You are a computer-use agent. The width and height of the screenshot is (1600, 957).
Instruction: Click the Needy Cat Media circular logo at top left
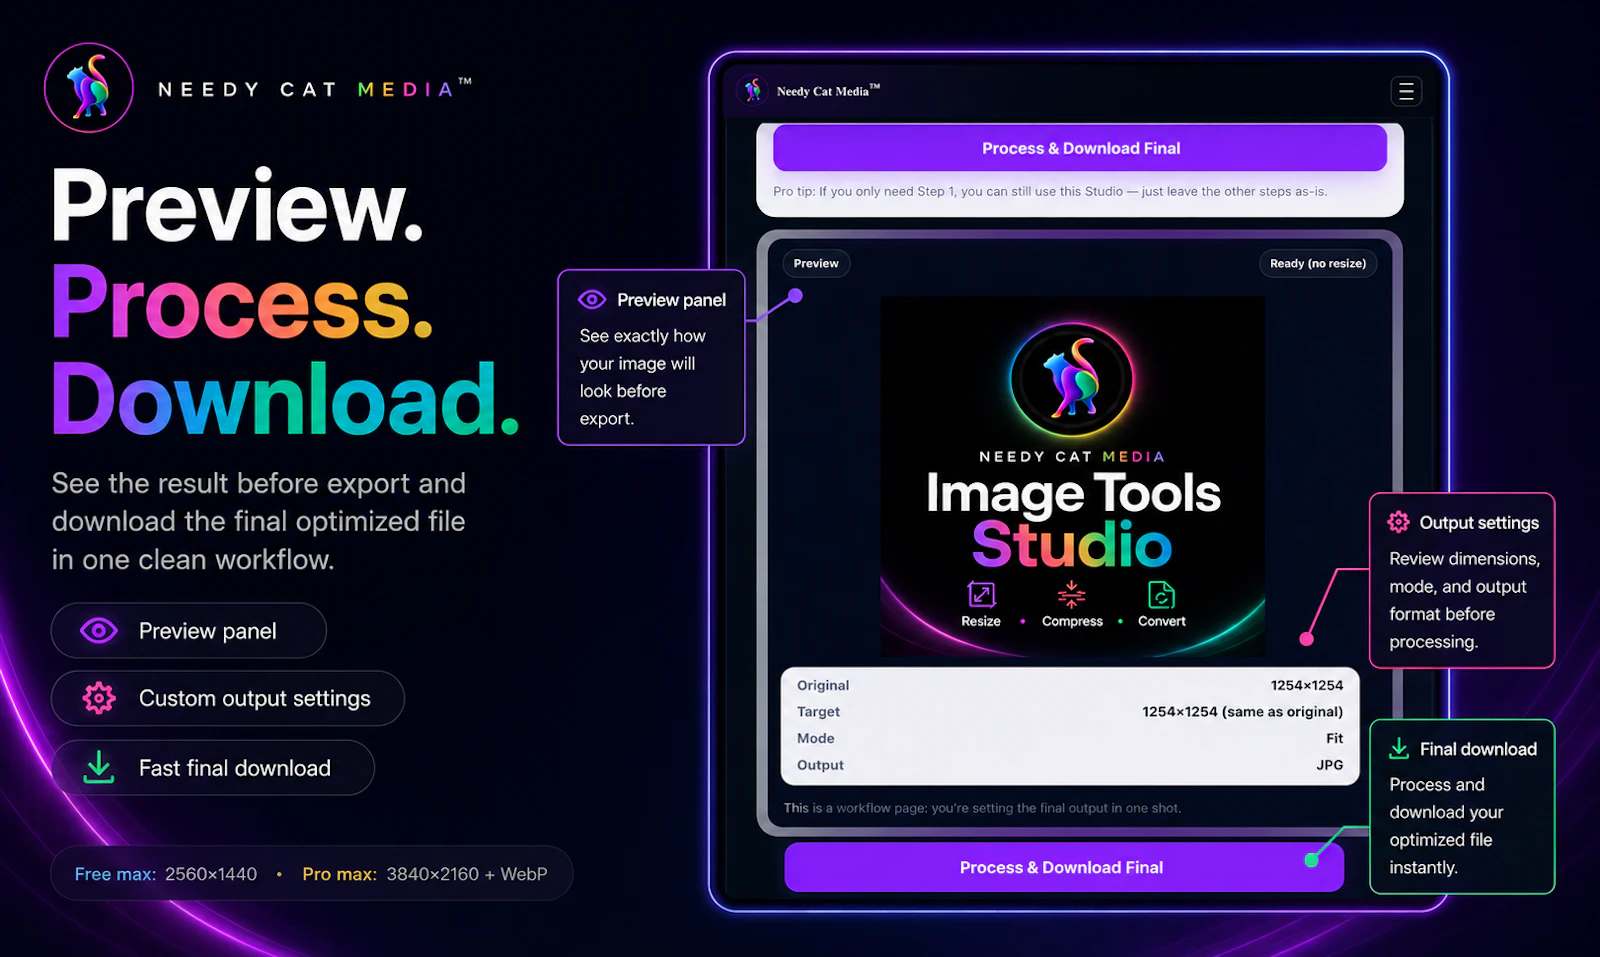click(89, 88)
